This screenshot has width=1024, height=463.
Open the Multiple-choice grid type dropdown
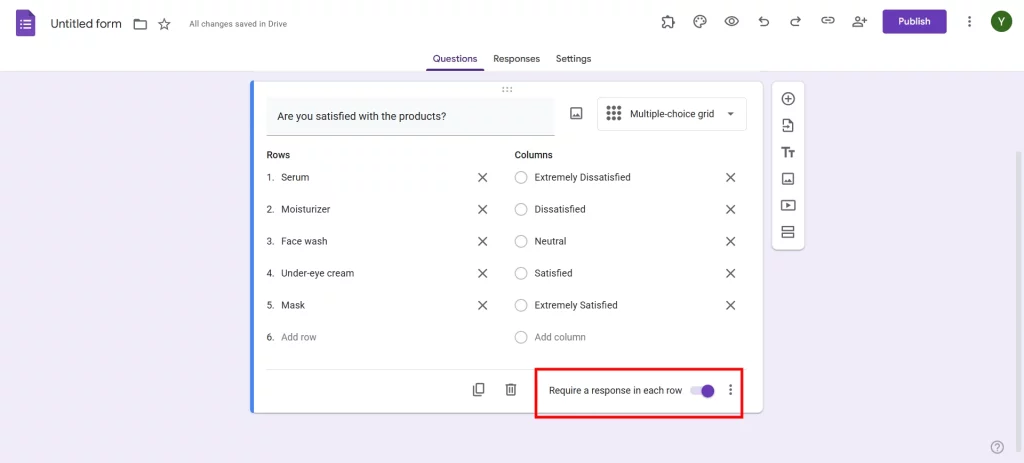[671, 114]
